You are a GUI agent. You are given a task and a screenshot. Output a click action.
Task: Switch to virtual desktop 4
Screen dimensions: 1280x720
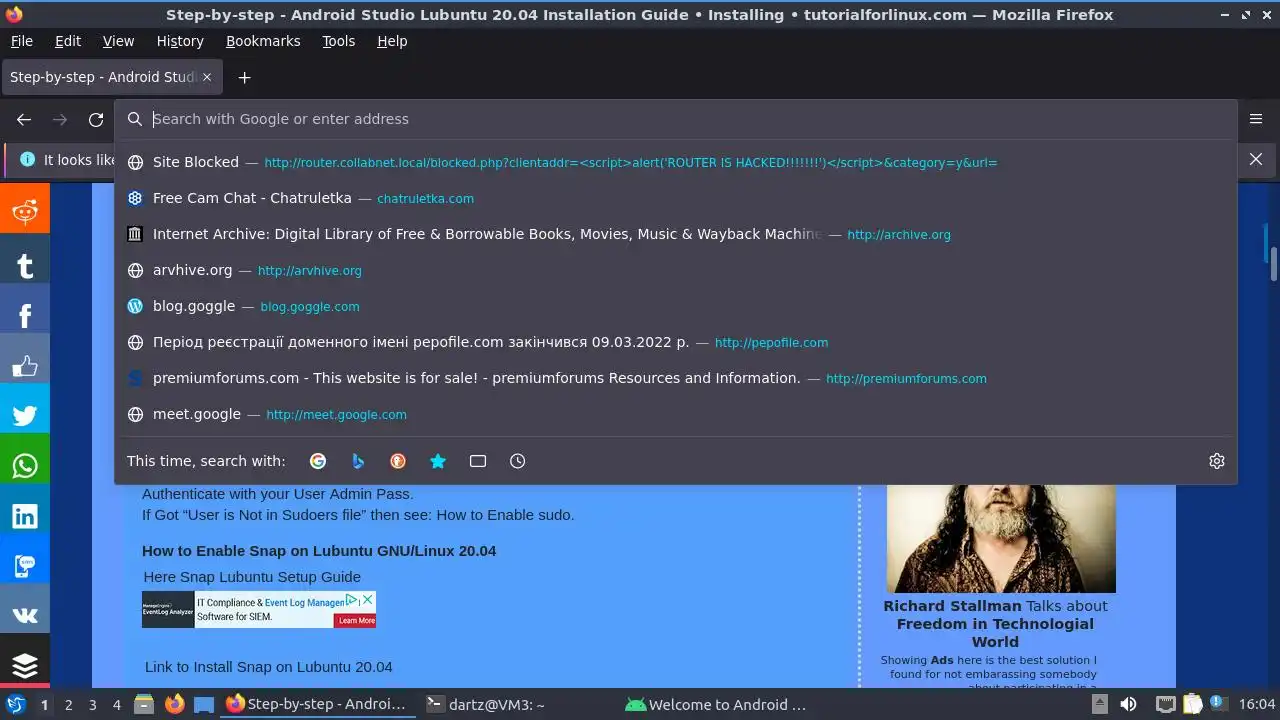click(x=116, y=704)
